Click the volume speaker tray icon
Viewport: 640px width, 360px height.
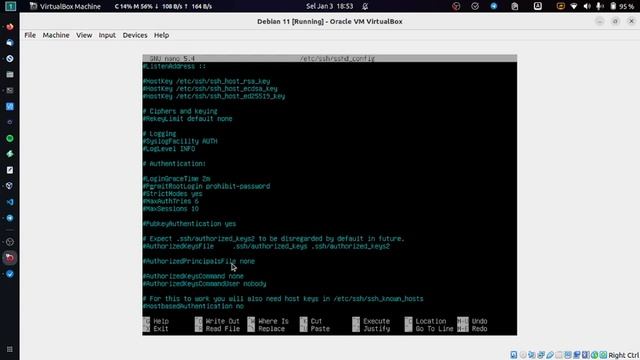[x=587, y=6]
